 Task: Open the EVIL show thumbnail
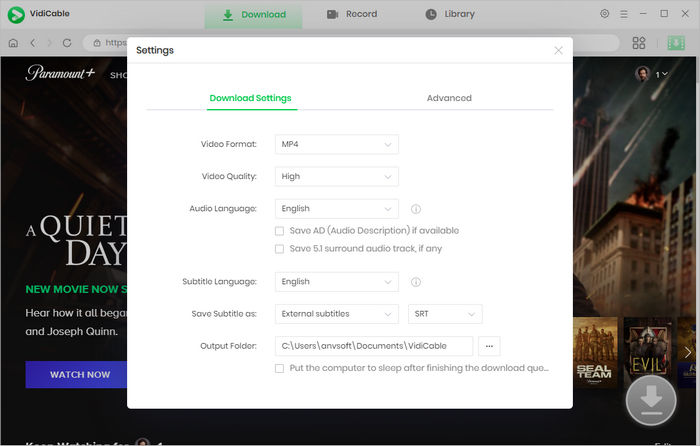647,352
